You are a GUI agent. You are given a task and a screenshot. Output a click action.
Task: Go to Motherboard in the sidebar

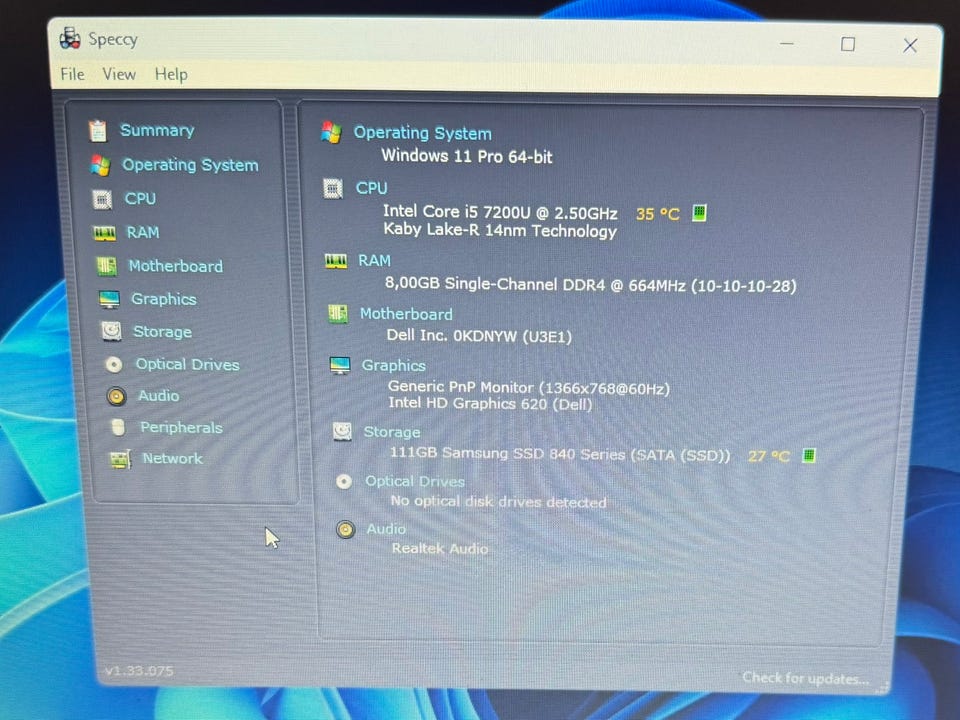176,266
